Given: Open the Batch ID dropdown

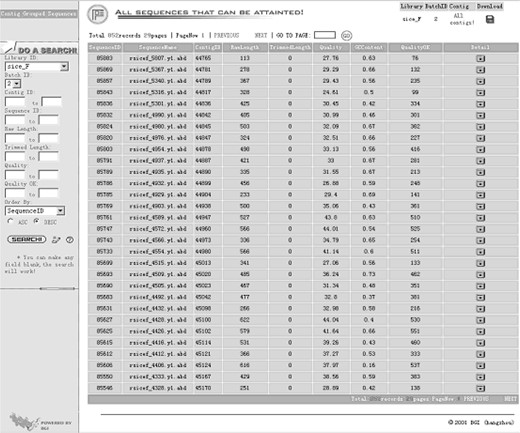Looking at the screenshot, I should click(13, 84).
